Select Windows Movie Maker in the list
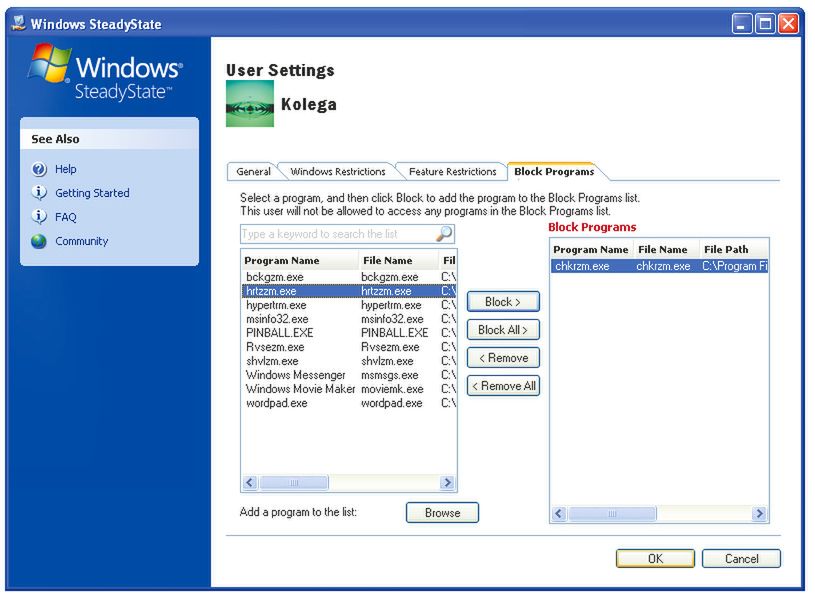The image size is (815, 599). [349, 389]
